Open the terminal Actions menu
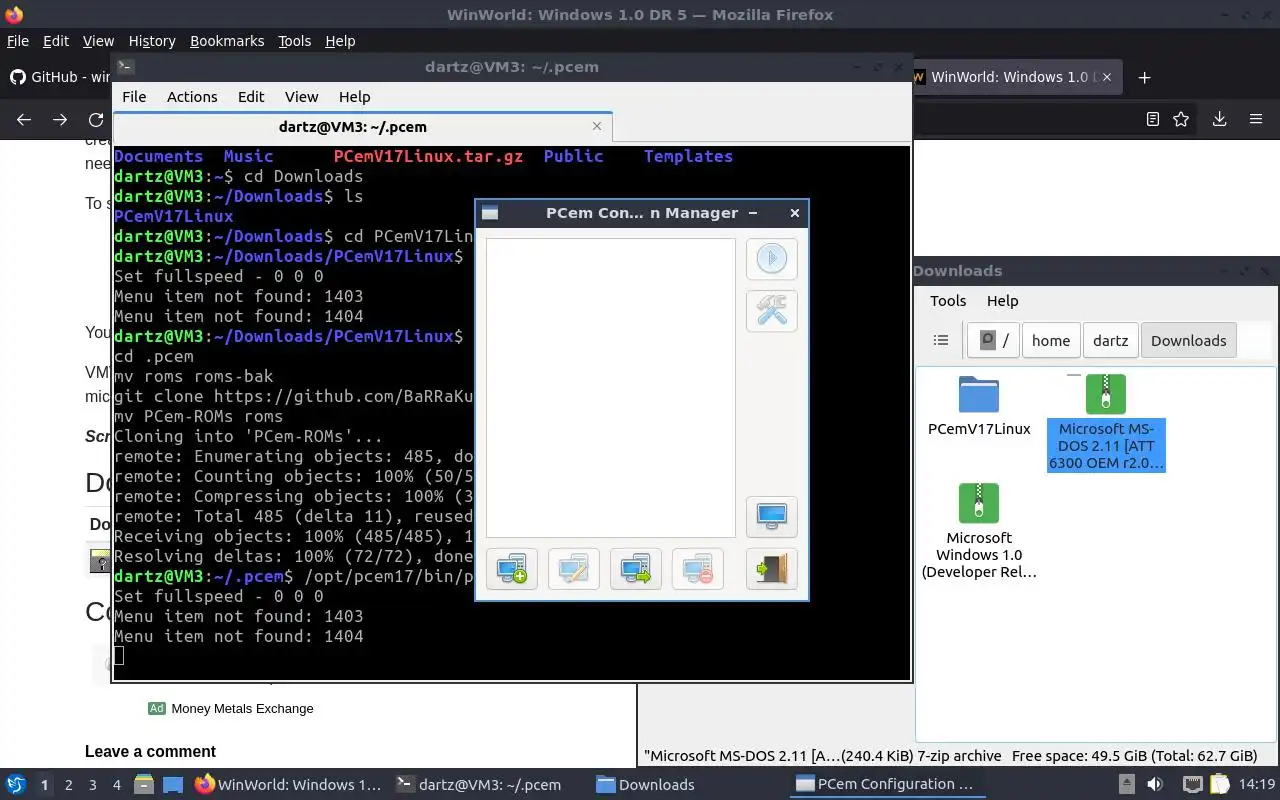The height and width of the screenshot is (800, 1280). tap(192, 97)
